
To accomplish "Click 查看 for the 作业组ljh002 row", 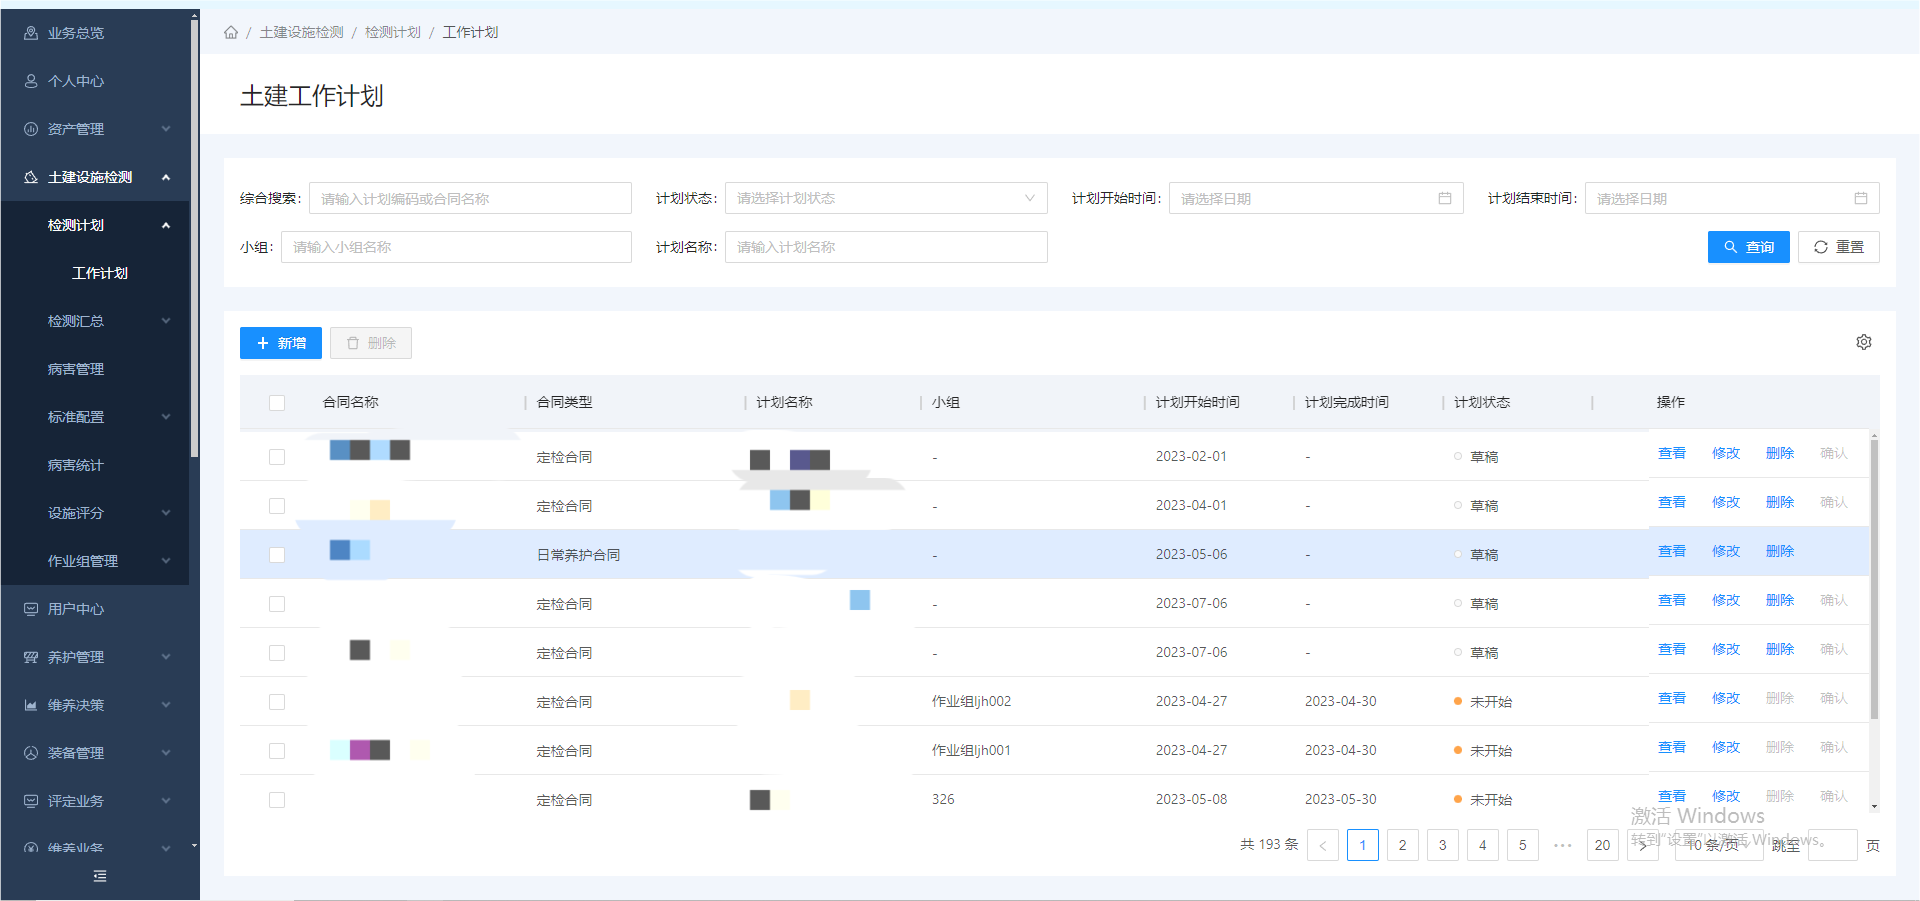I will [x=1672, y=698].
